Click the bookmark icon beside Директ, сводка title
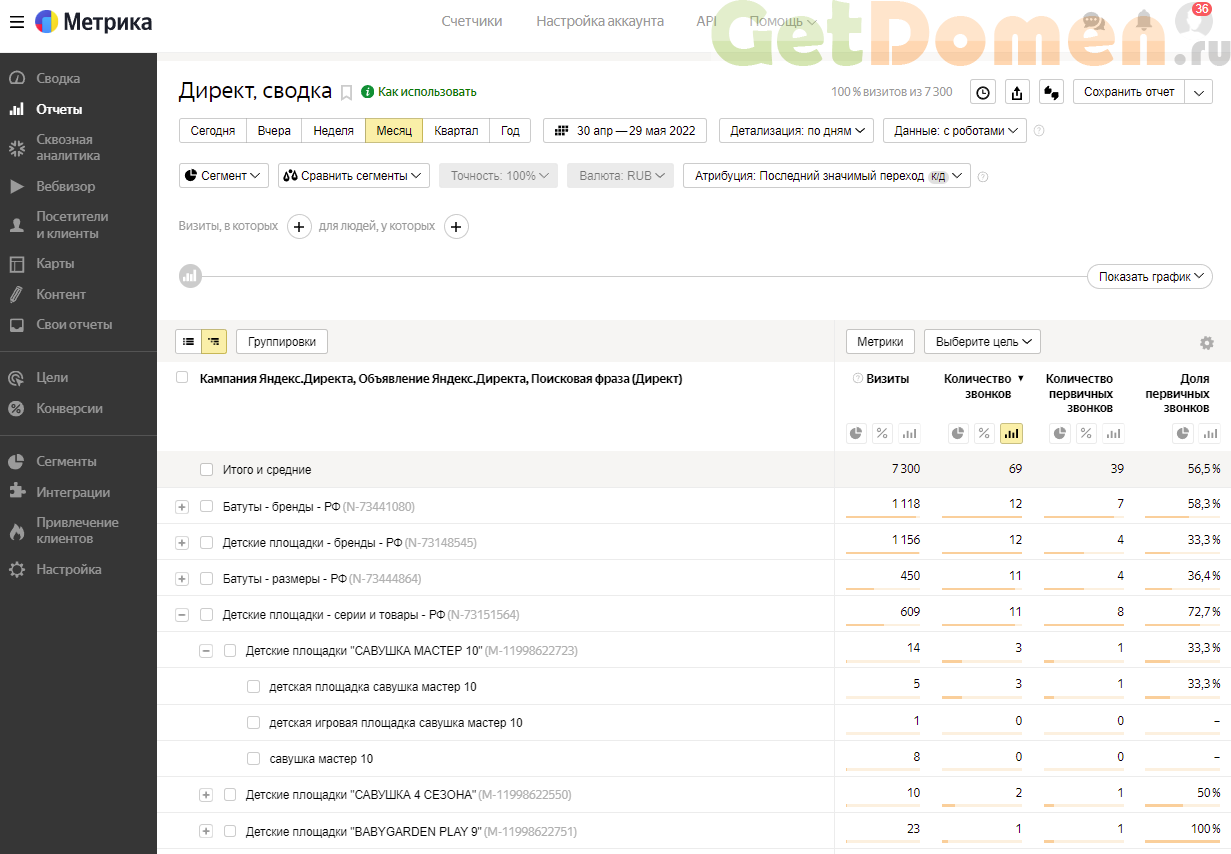1231x854 pixels. [x=347, y=92]
